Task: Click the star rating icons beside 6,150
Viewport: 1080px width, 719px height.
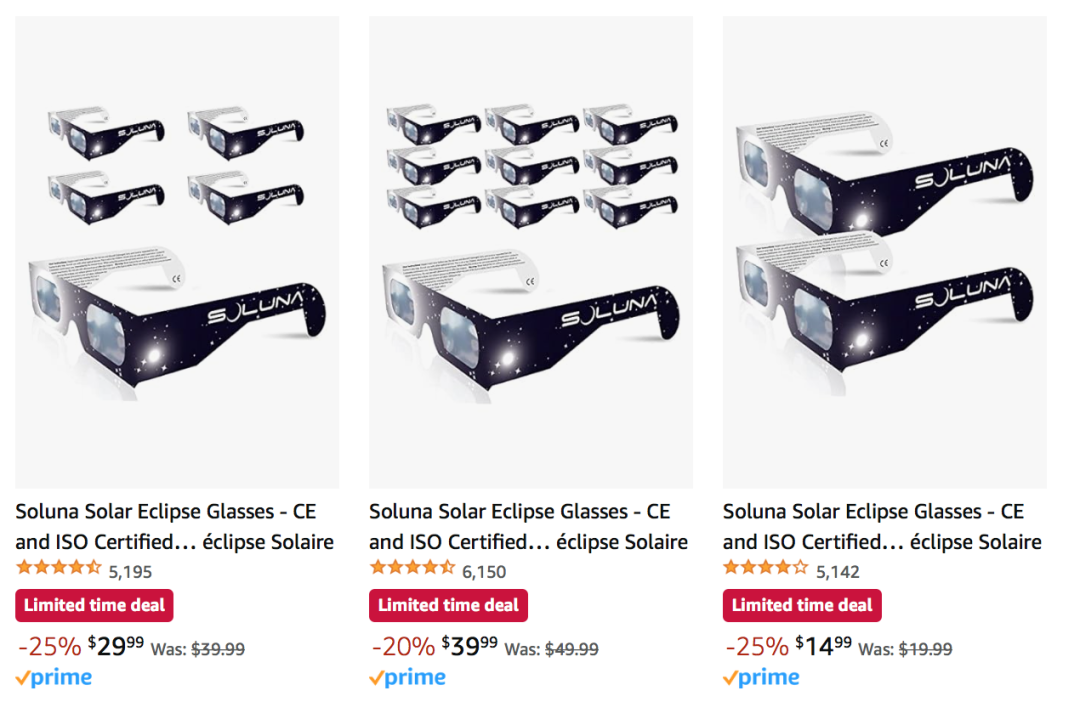Action: click(x=413, y=568)
